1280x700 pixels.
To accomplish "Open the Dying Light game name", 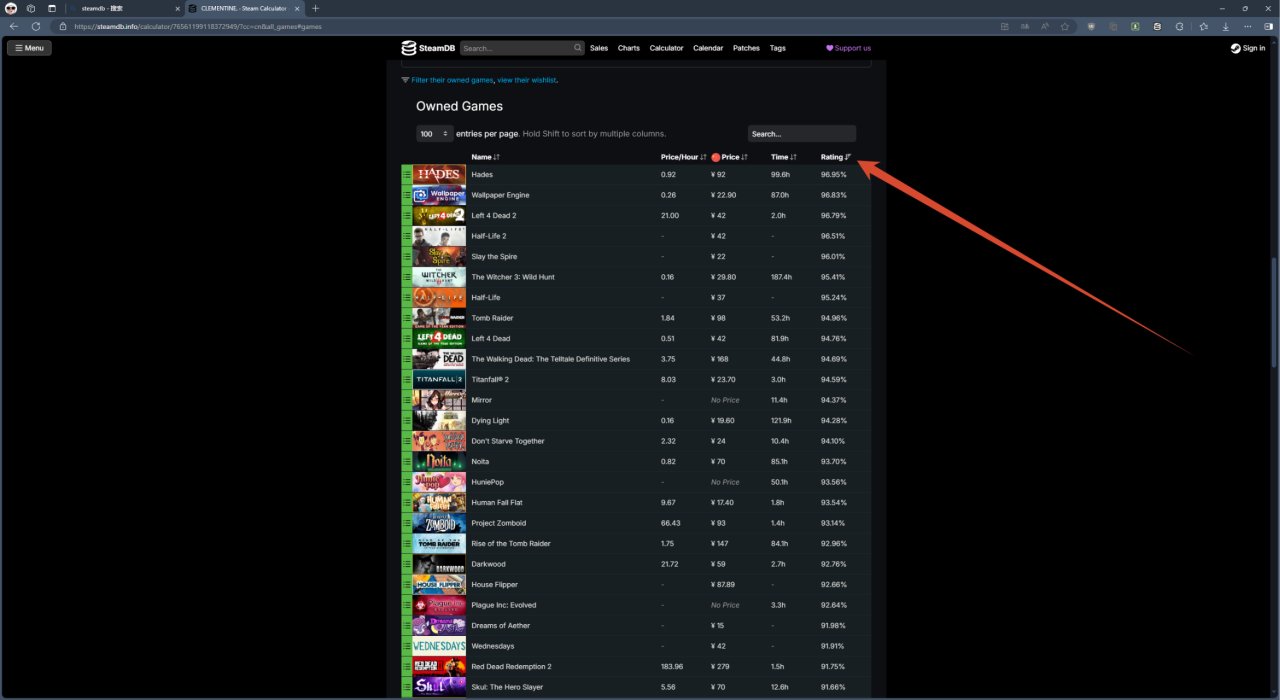I will (490, 421).
